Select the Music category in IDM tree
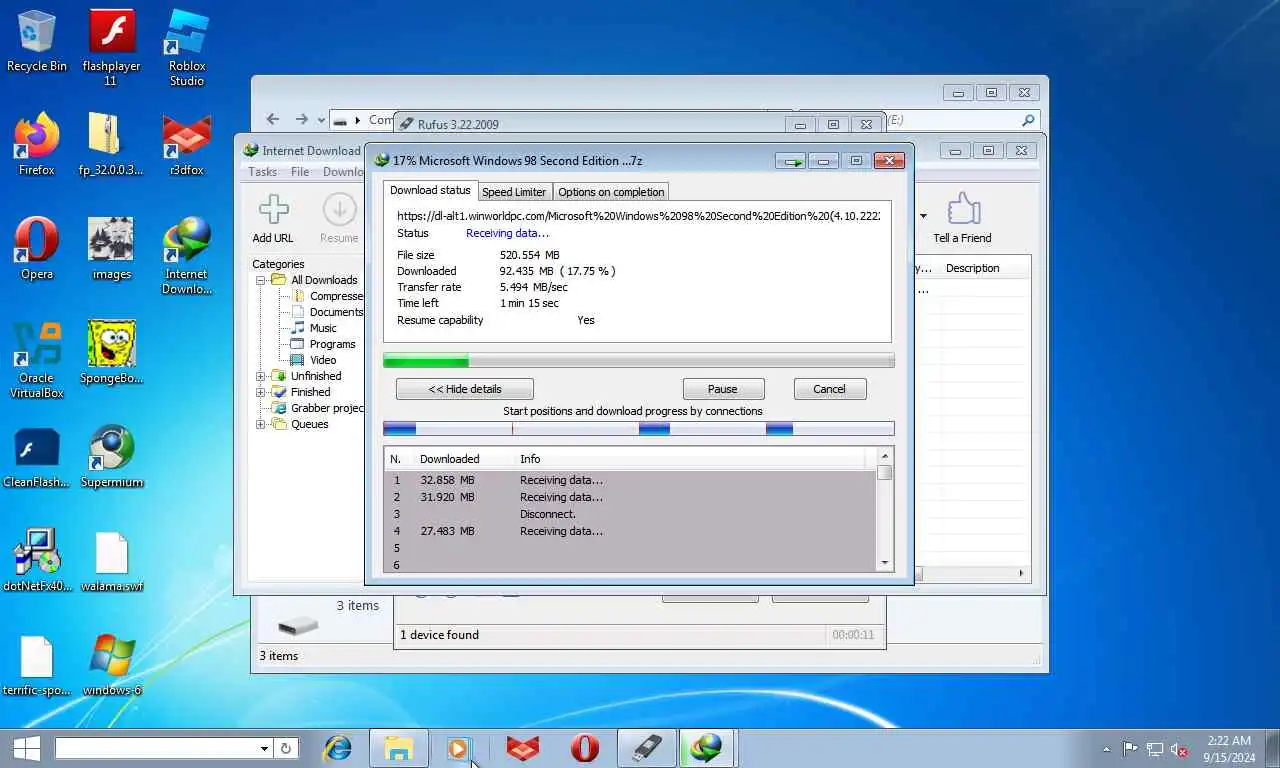The height and width of the screenshot is (768, 1280). (x=323, y=328)
